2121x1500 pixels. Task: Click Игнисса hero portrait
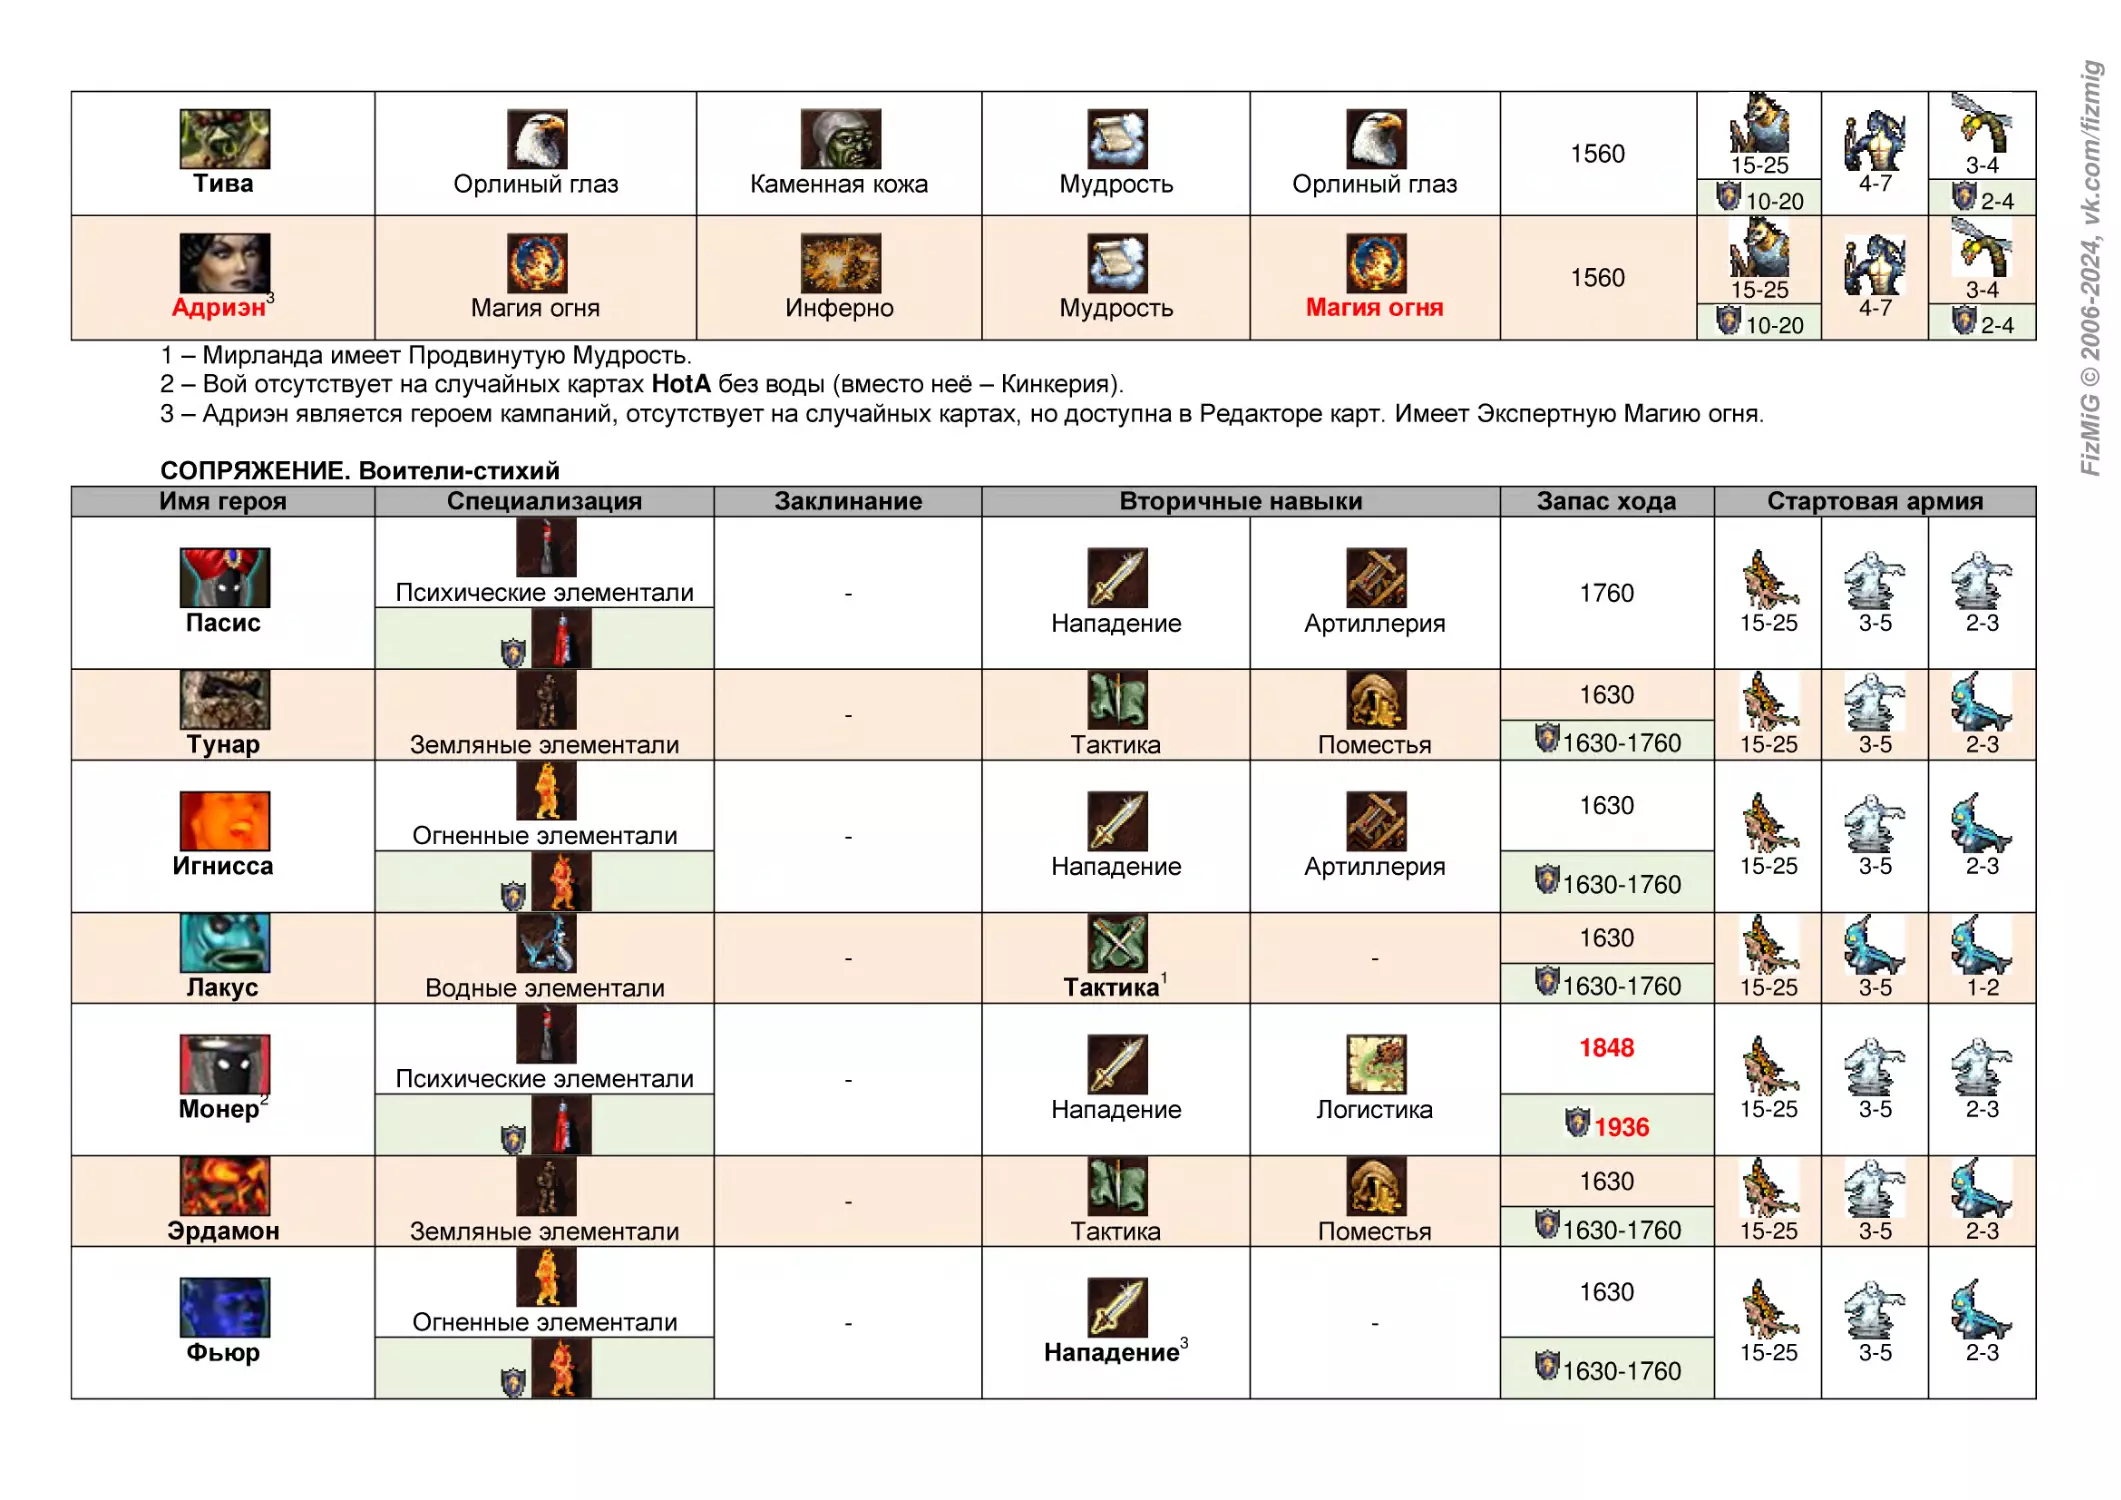coord(224,821)
